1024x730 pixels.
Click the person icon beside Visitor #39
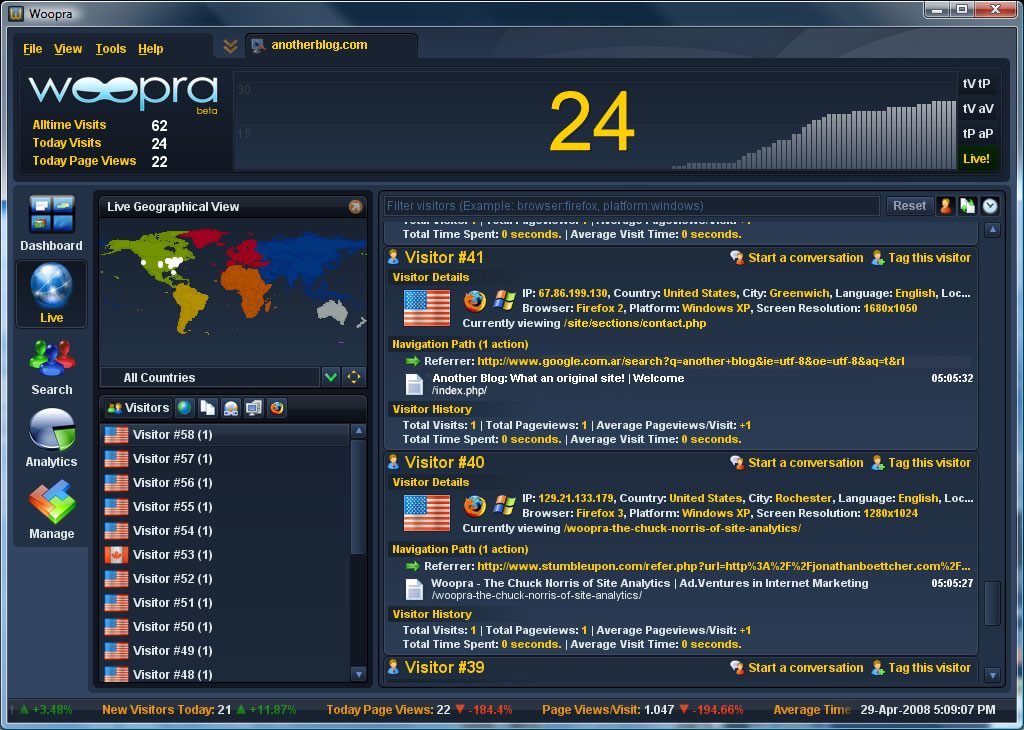tap(393, 667)
